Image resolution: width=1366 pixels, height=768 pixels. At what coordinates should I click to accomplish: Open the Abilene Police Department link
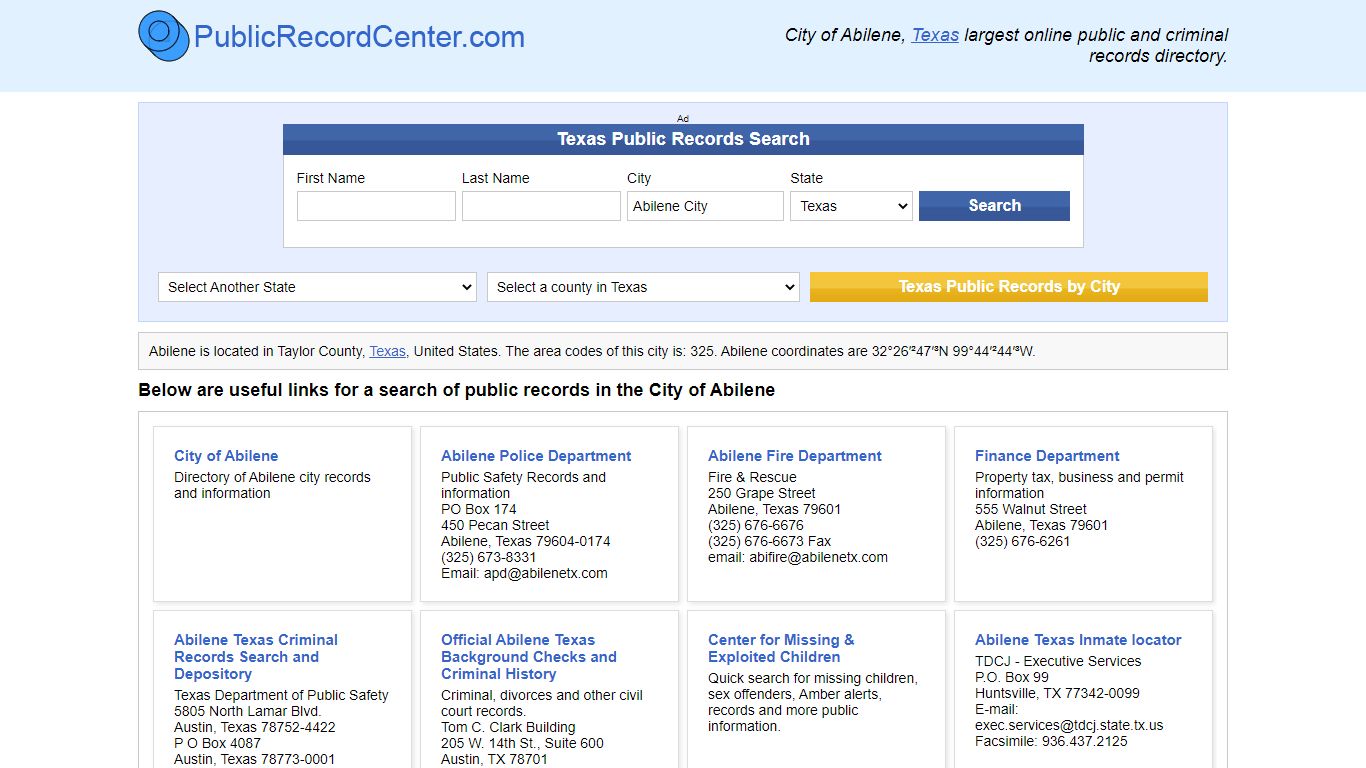pyautogui.click(x=536, y=456)
